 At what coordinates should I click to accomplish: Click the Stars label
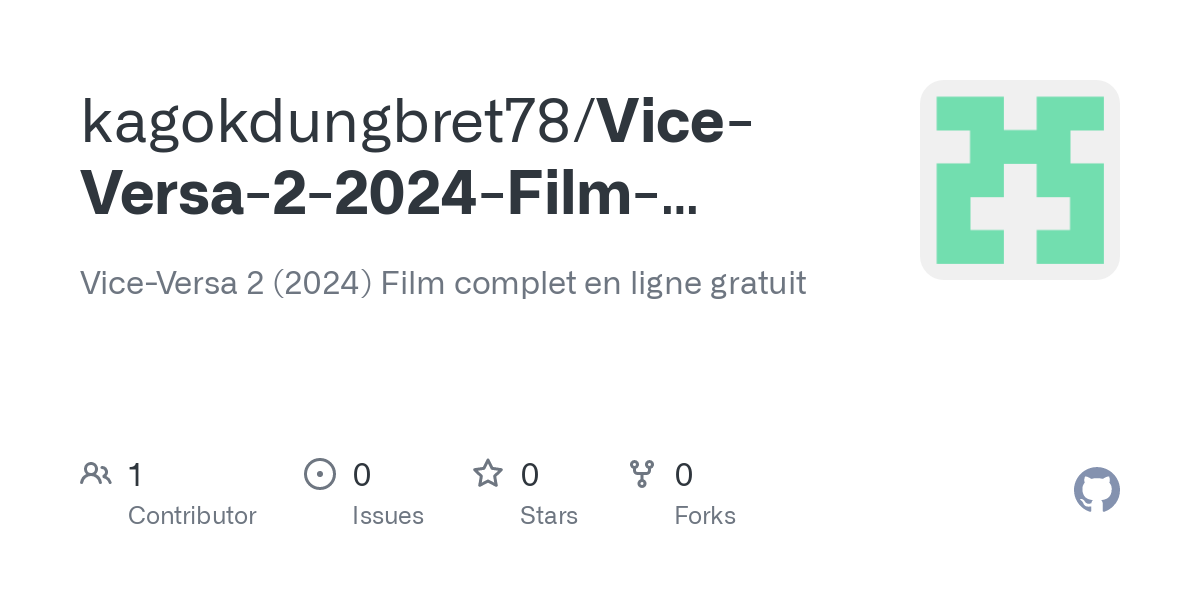click(x=549, y=516)
